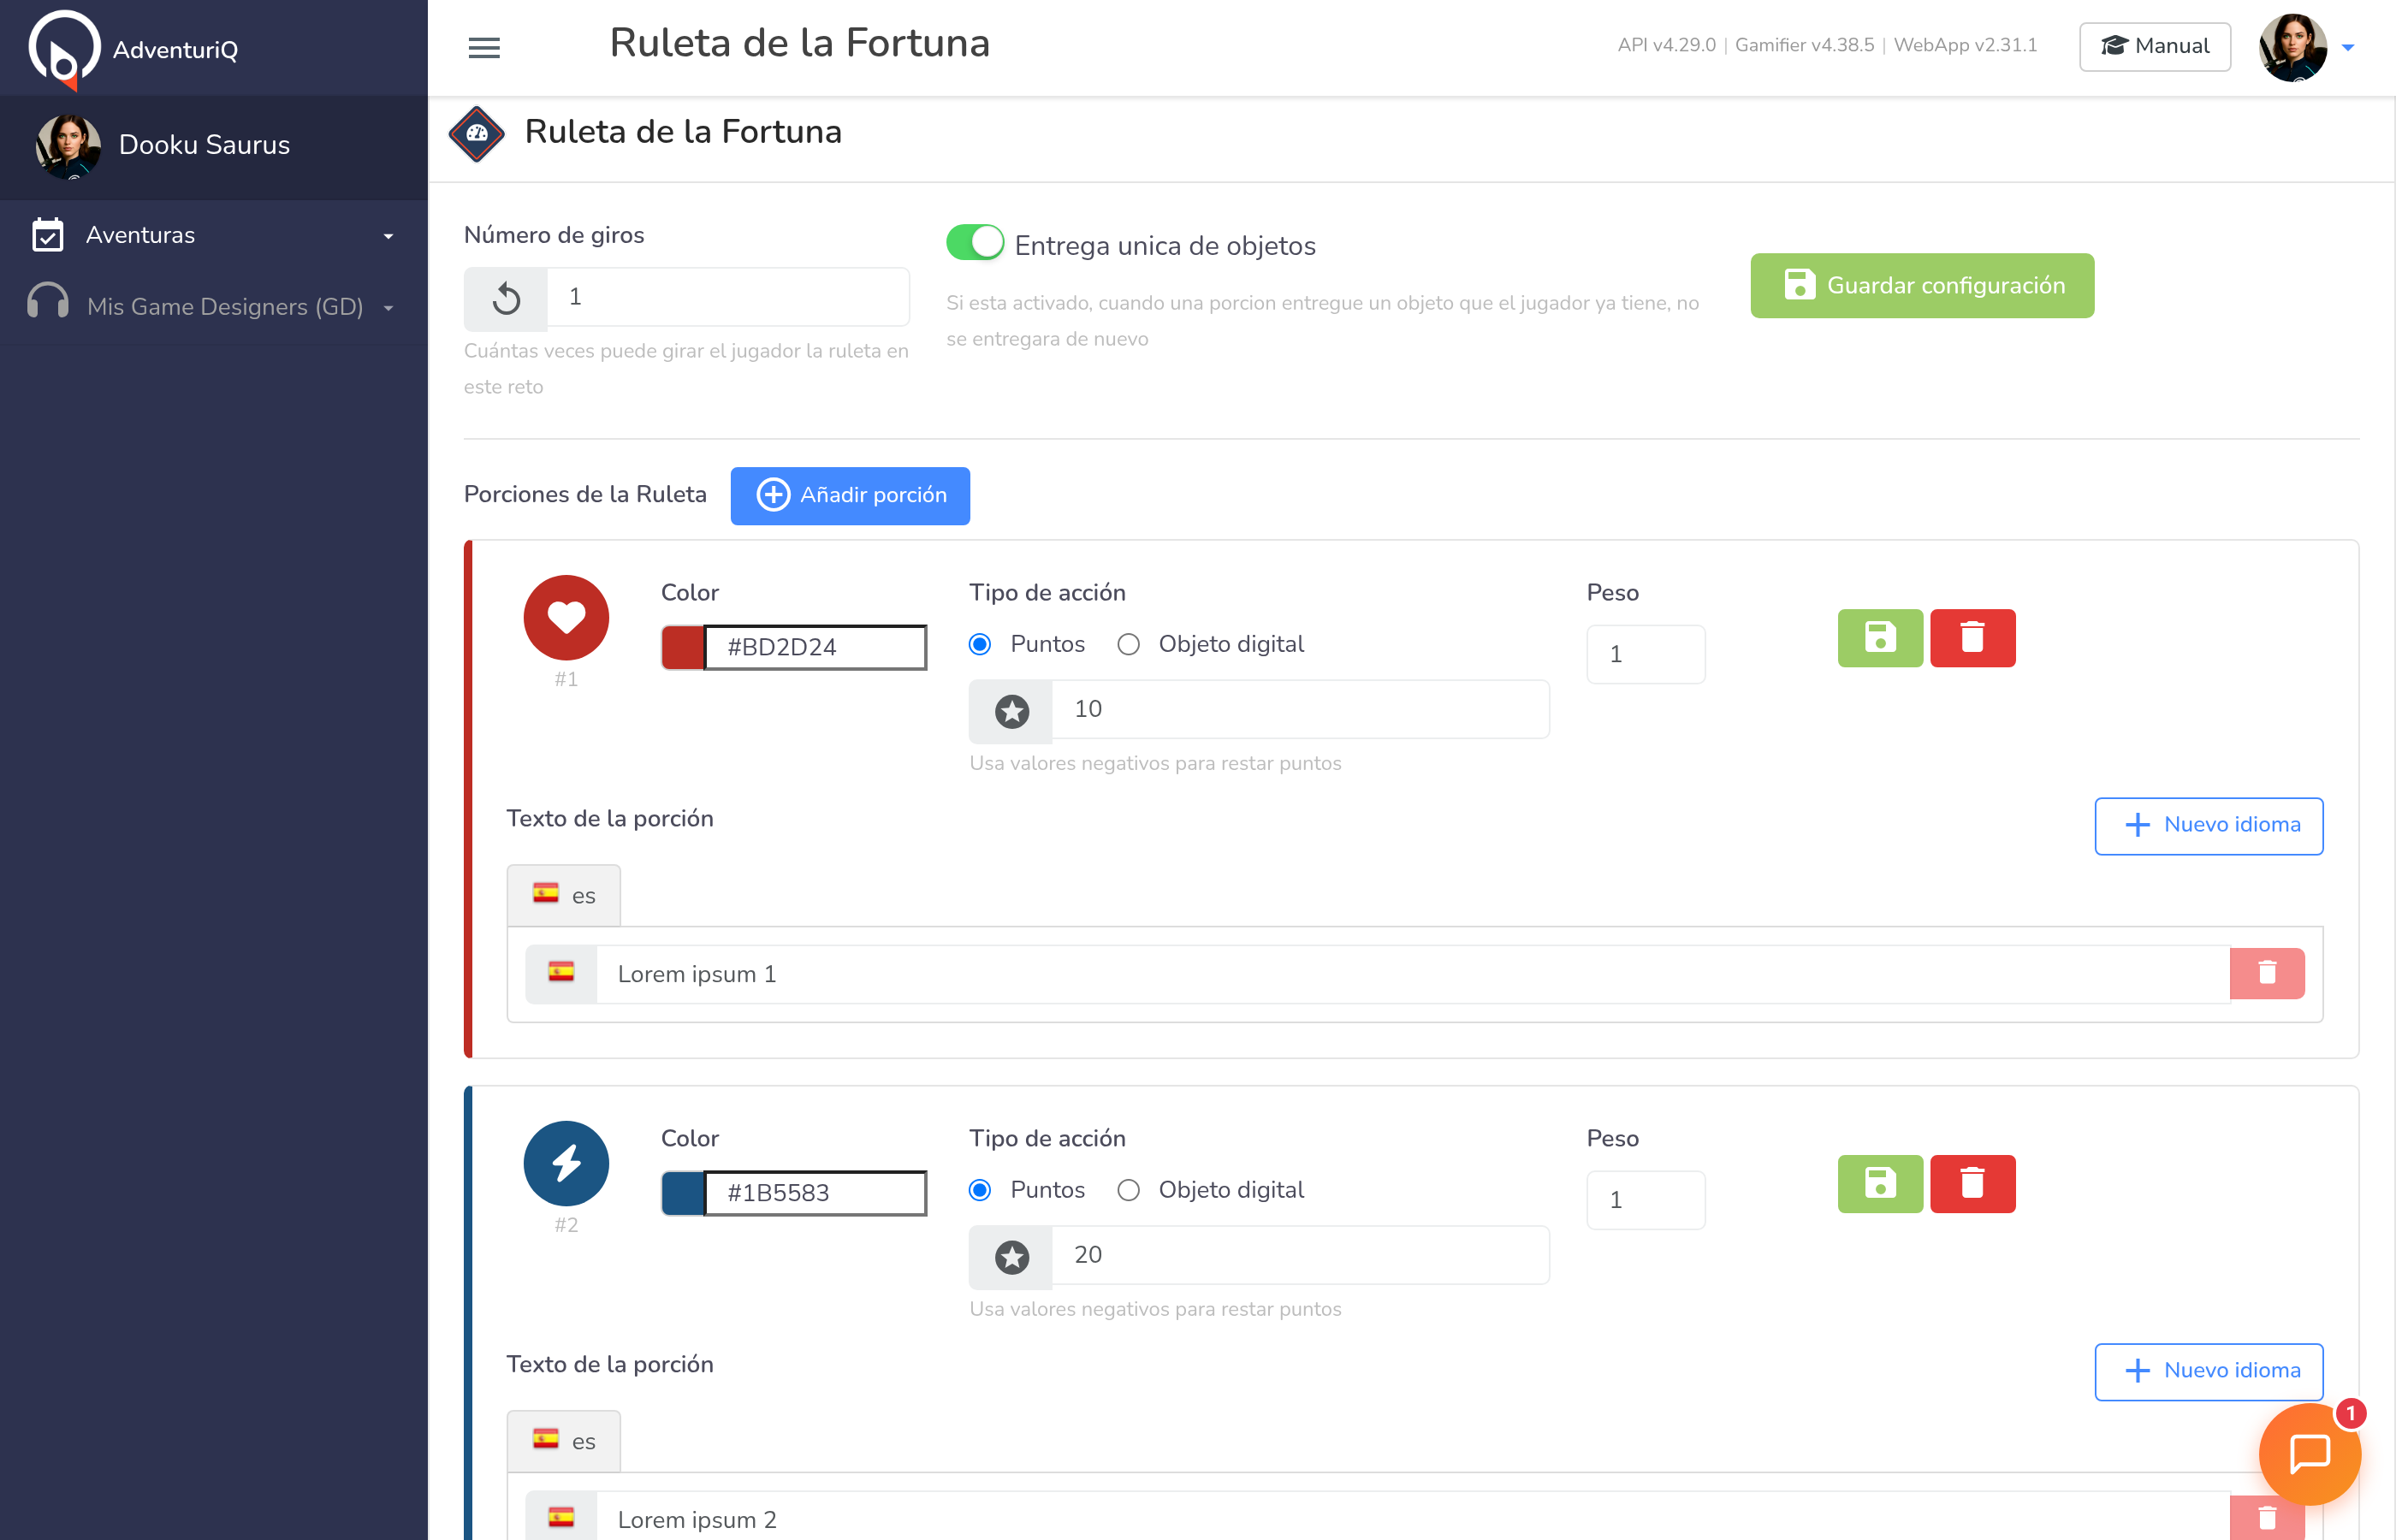This screenshot has width=2396, height=1540.
Task: Select Puntos radio in portion #1
Action: click(x=980, y=645)
